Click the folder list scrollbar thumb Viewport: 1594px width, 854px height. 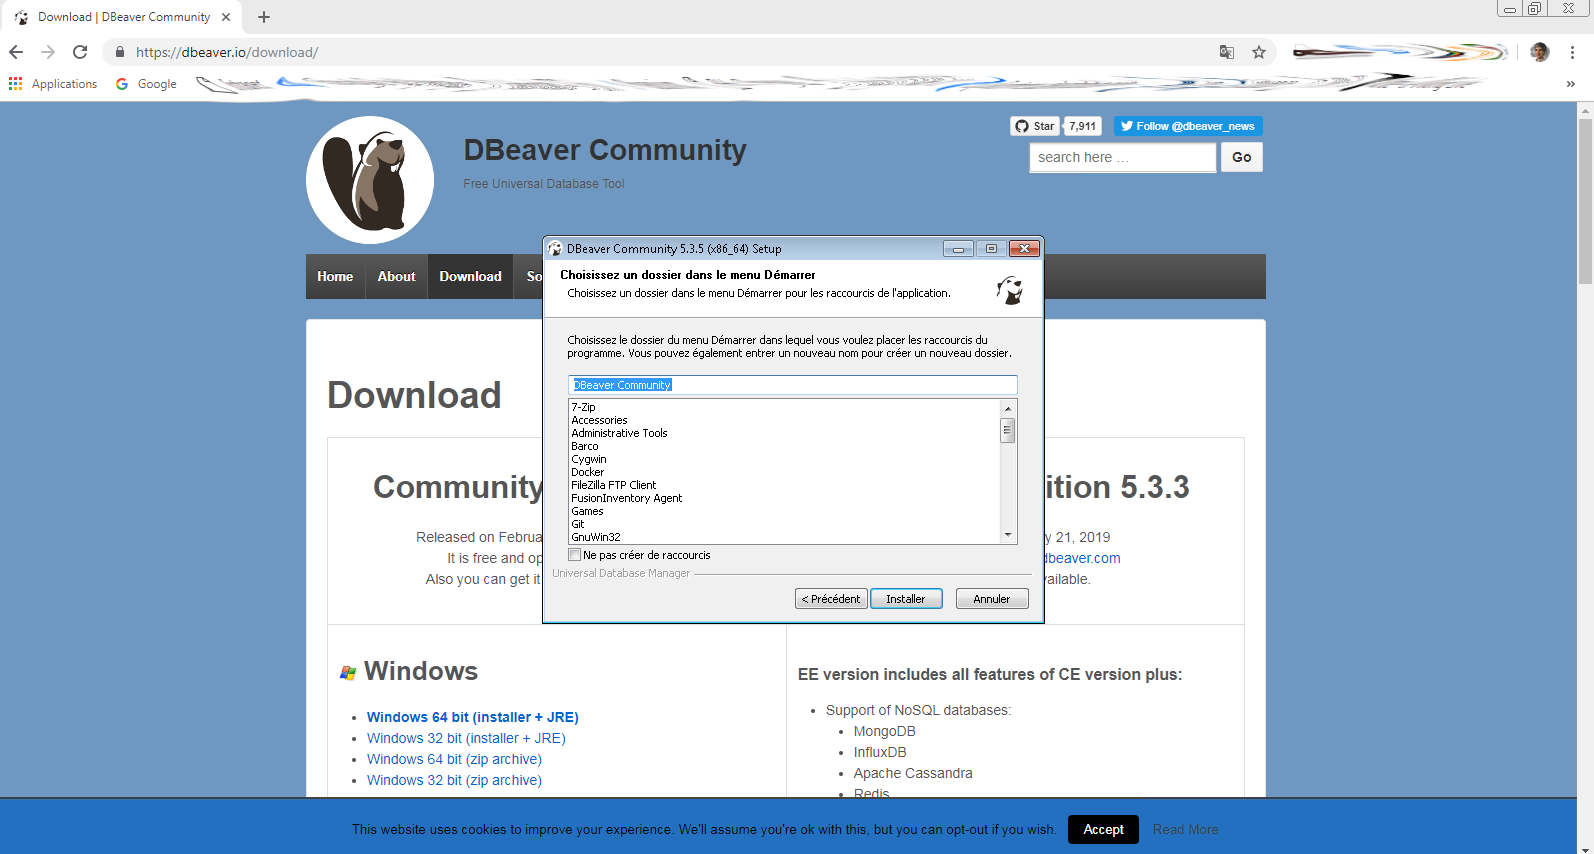[1008, 430]
